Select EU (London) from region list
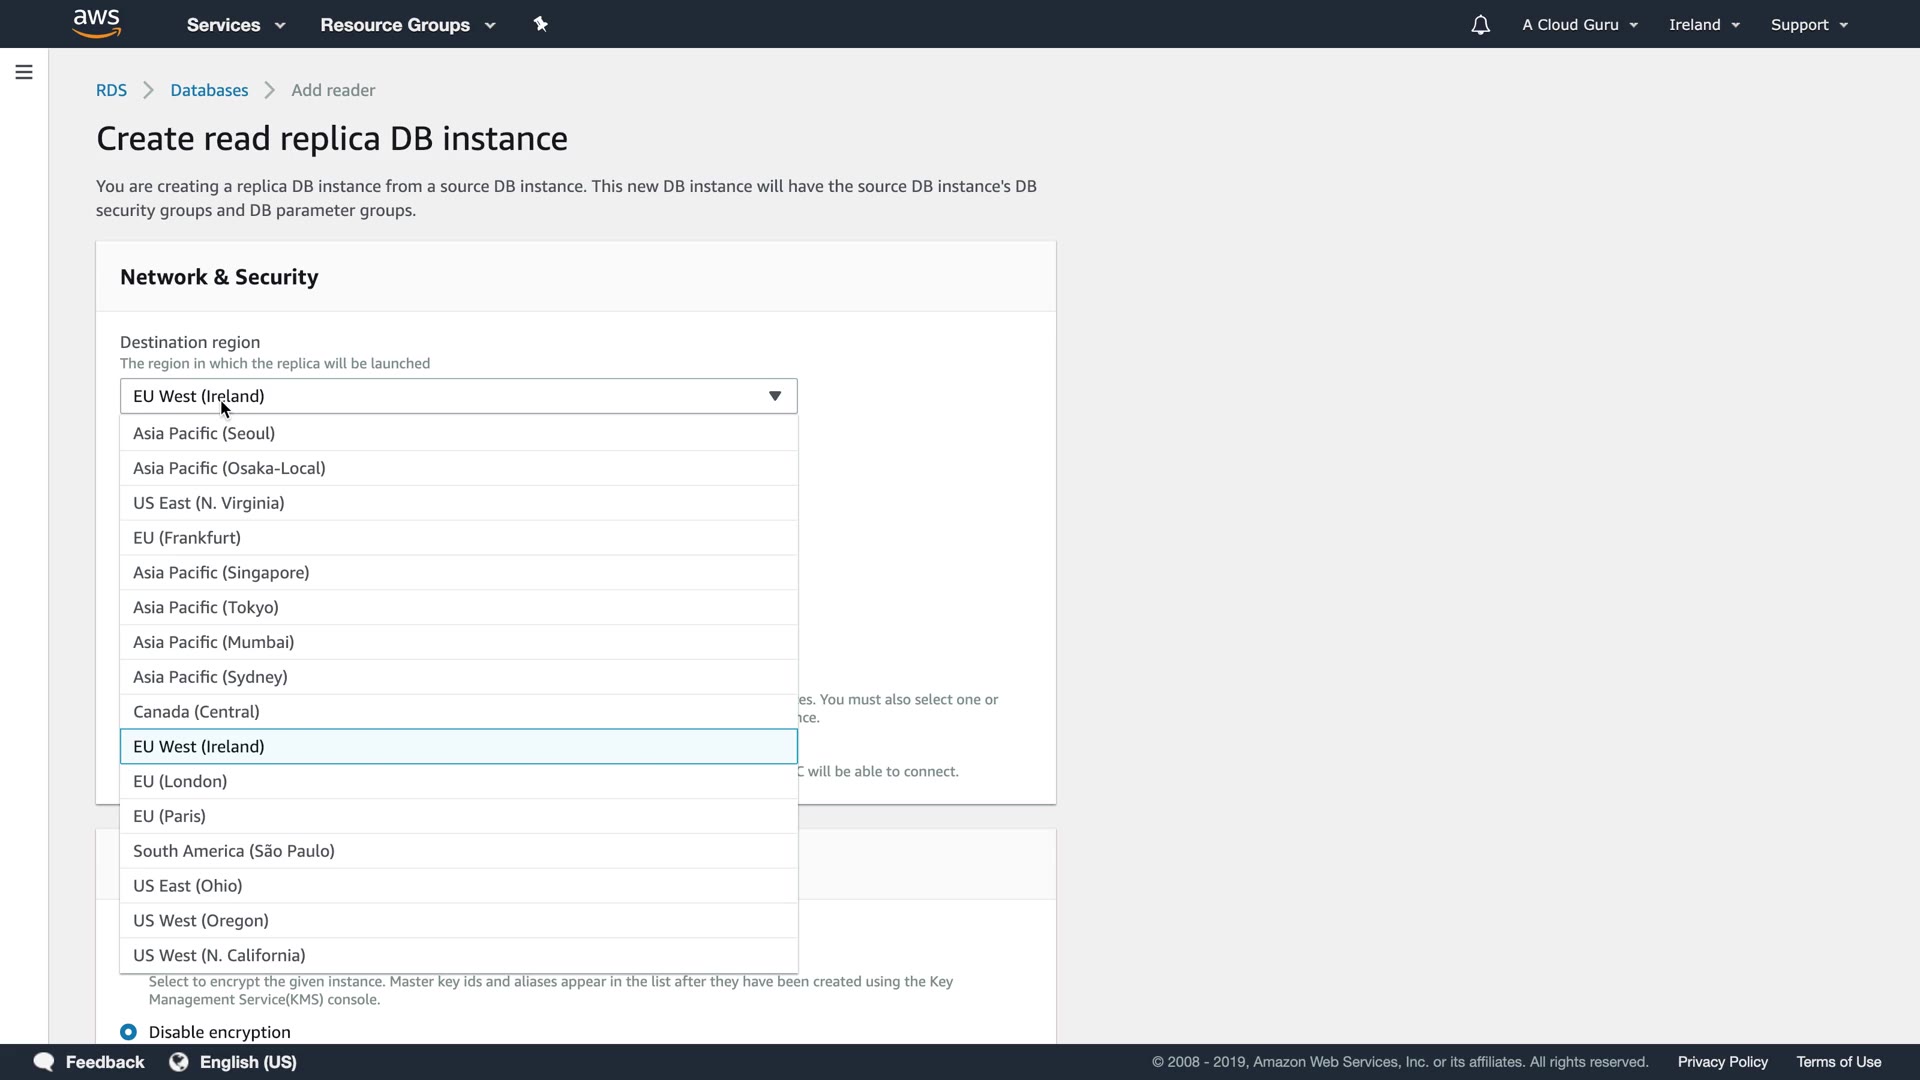Screen dimensions: 1920x1080 pyautogui.click(x=180, y=781)
